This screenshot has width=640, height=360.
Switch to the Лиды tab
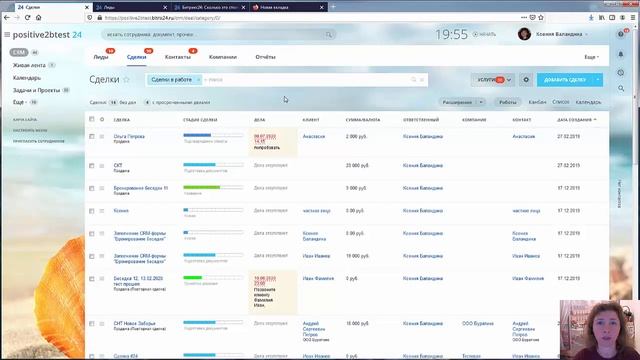(x=101, y=57)
